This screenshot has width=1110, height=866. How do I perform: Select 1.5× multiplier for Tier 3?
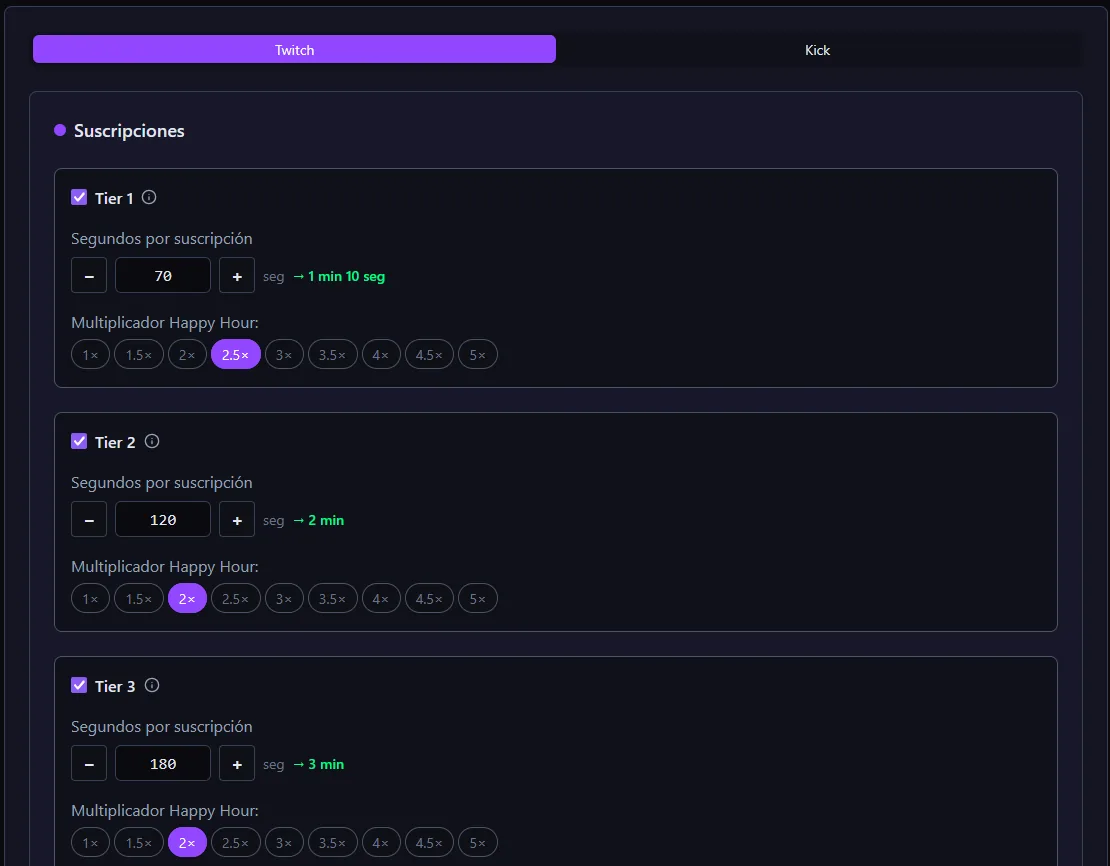139,843
